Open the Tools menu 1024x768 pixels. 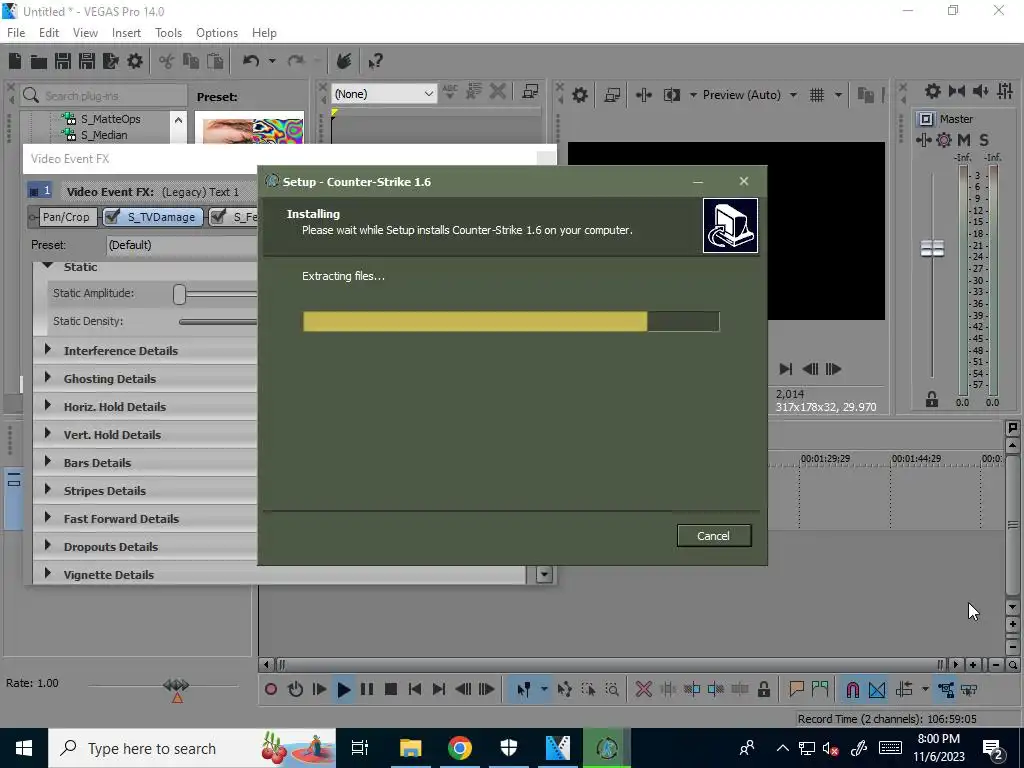pyautogui.click(x=168, y=33)
